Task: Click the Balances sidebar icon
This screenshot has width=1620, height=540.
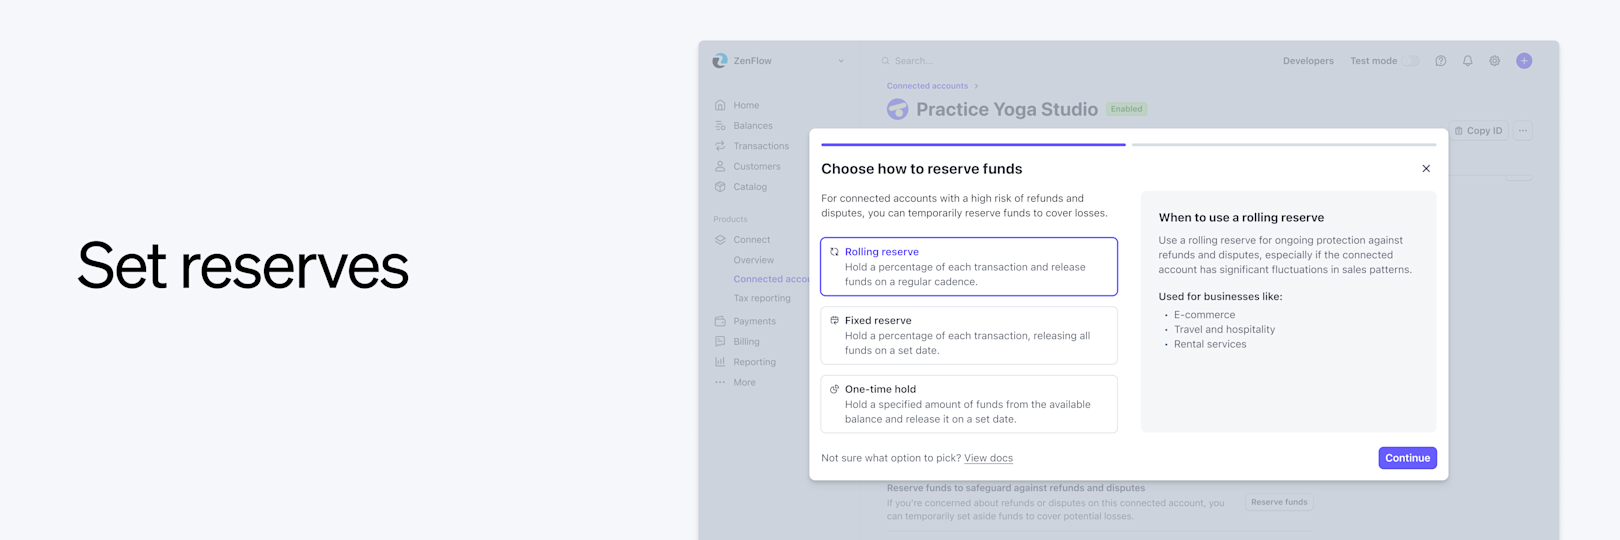Action: (720, 126)
